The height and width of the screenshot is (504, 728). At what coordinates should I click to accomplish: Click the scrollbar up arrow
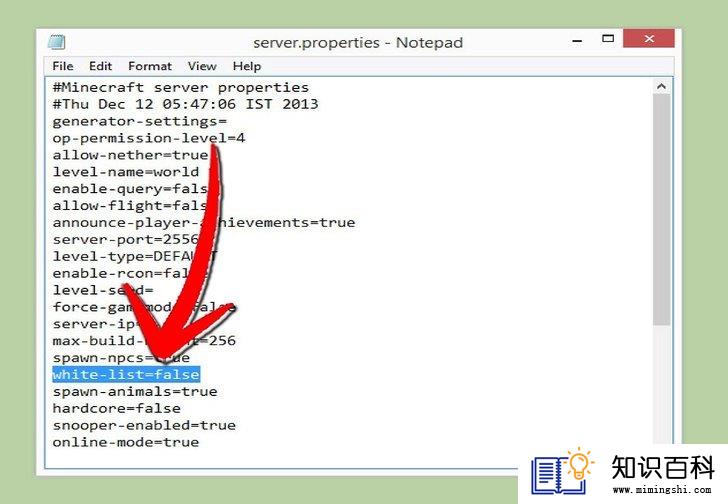coord(661,86)
